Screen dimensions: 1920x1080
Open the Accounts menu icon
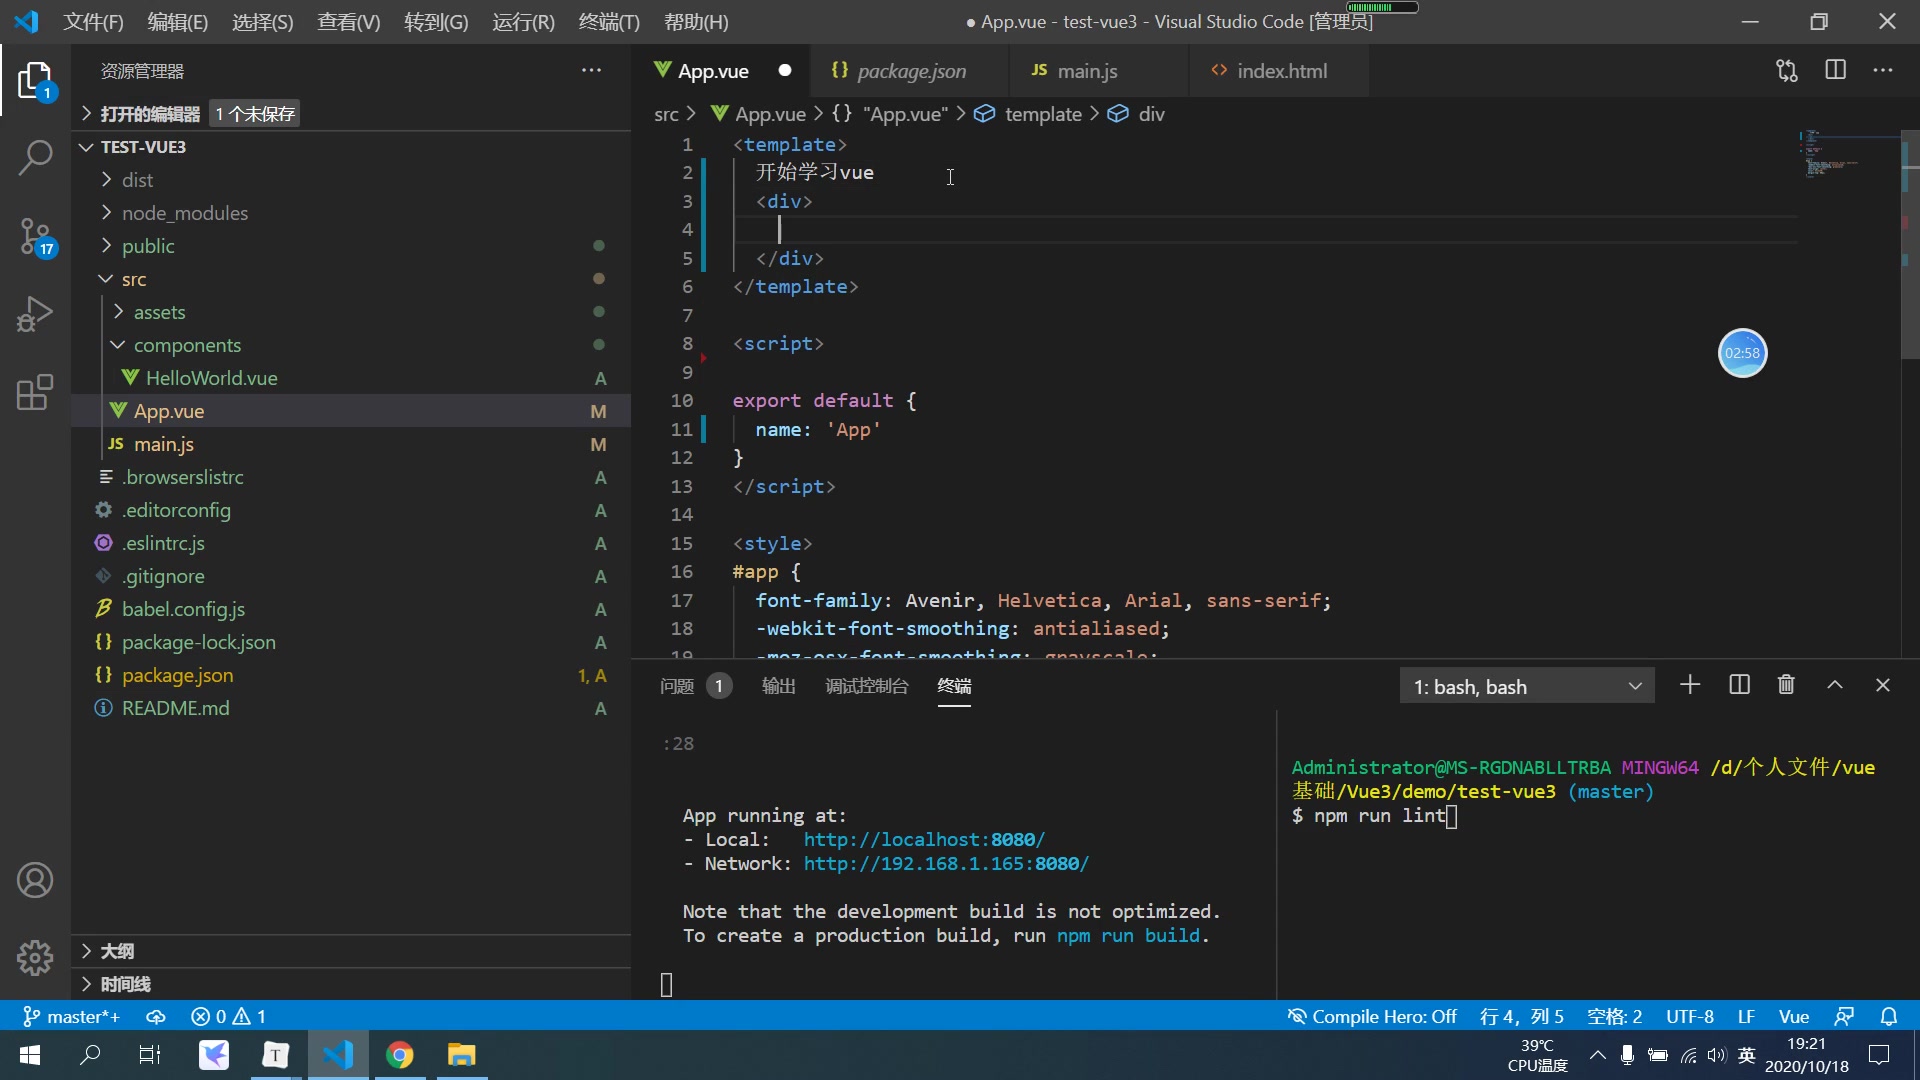(35, 880)
